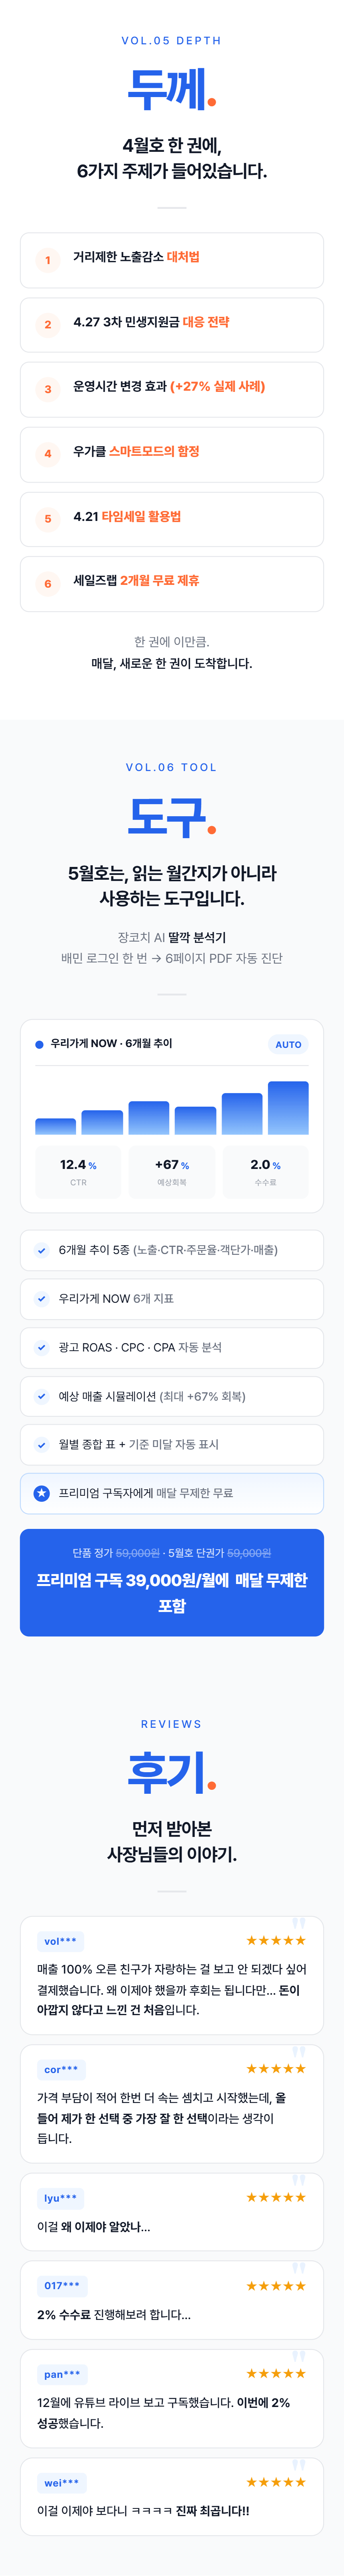Click the number 3 circle badge
This screenshot has width=344, height=2576.
click(x=47, y=389)
